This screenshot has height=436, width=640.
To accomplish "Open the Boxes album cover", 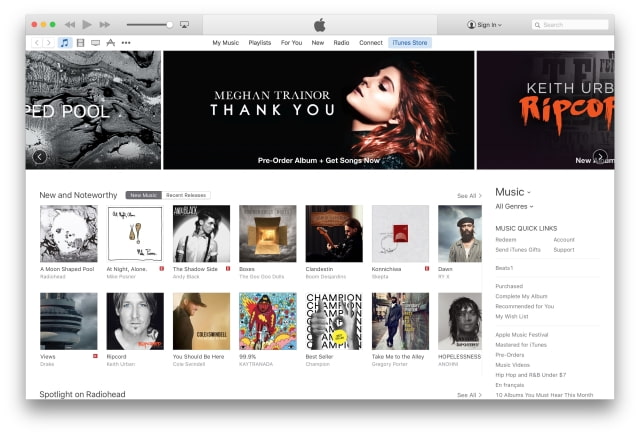I will click(268, 234).
